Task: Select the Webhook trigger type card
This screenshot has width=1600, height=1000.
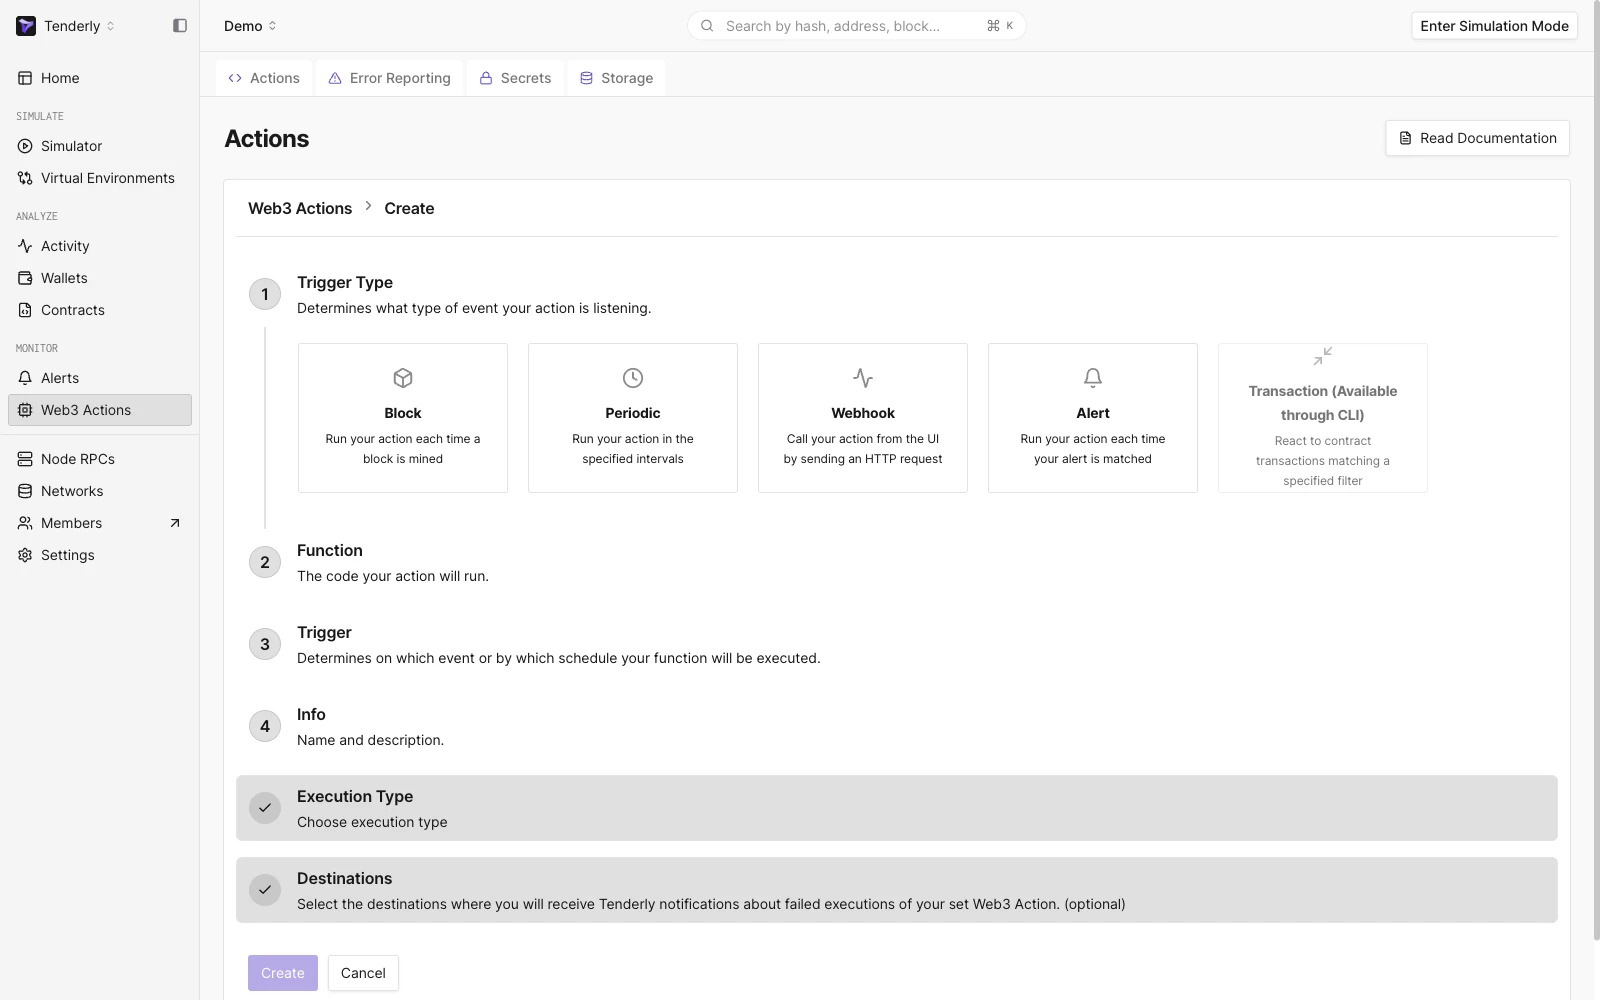Action: coord(863,418)
